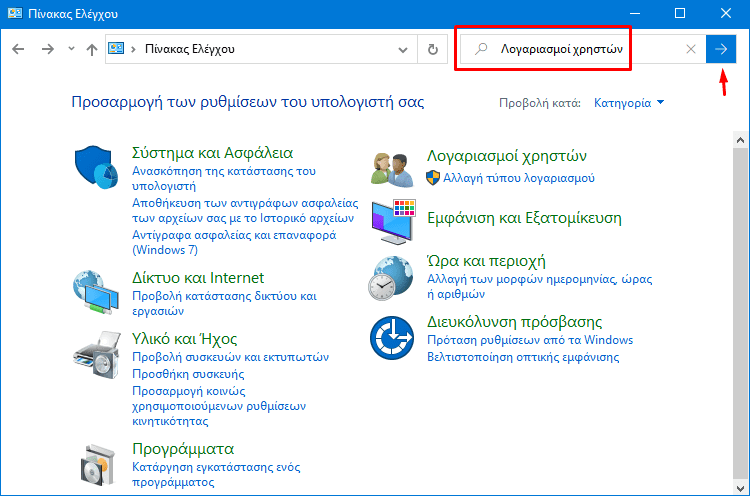Open Κατάργηση εγκατάστασης ενός προγράμματος
Viewport: 750px width, 496px height.
click(x=216, y=474)
